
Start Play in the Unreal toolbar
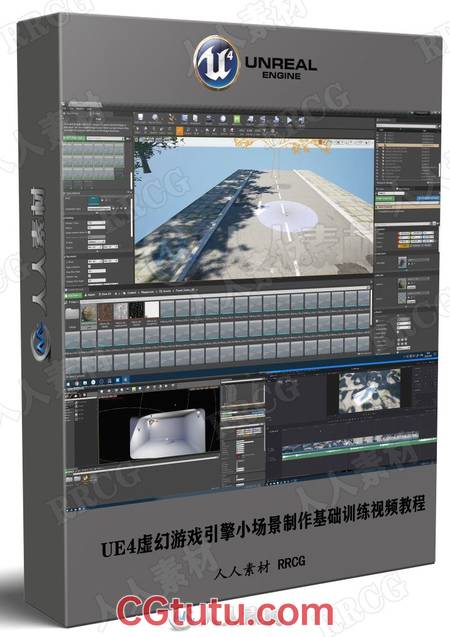tap(289, 120)
